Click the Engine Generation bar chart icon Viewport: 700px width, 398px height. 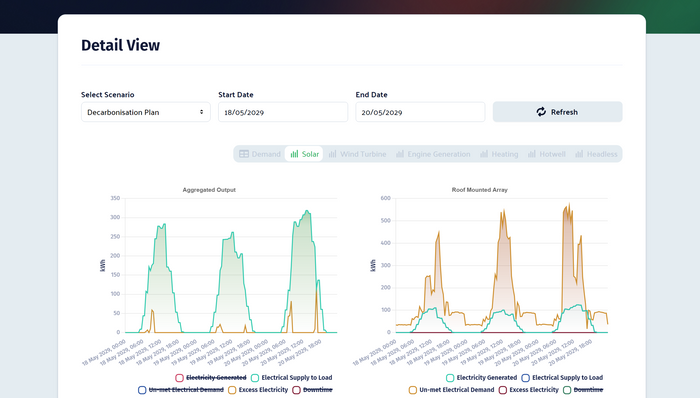(400, 154)
